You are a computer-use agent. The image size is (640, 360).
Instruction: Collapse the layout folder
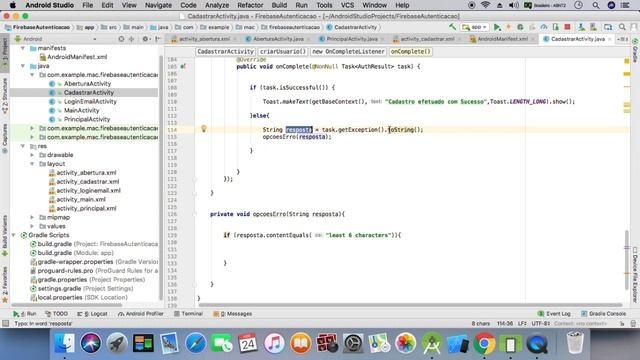point(32,164)
